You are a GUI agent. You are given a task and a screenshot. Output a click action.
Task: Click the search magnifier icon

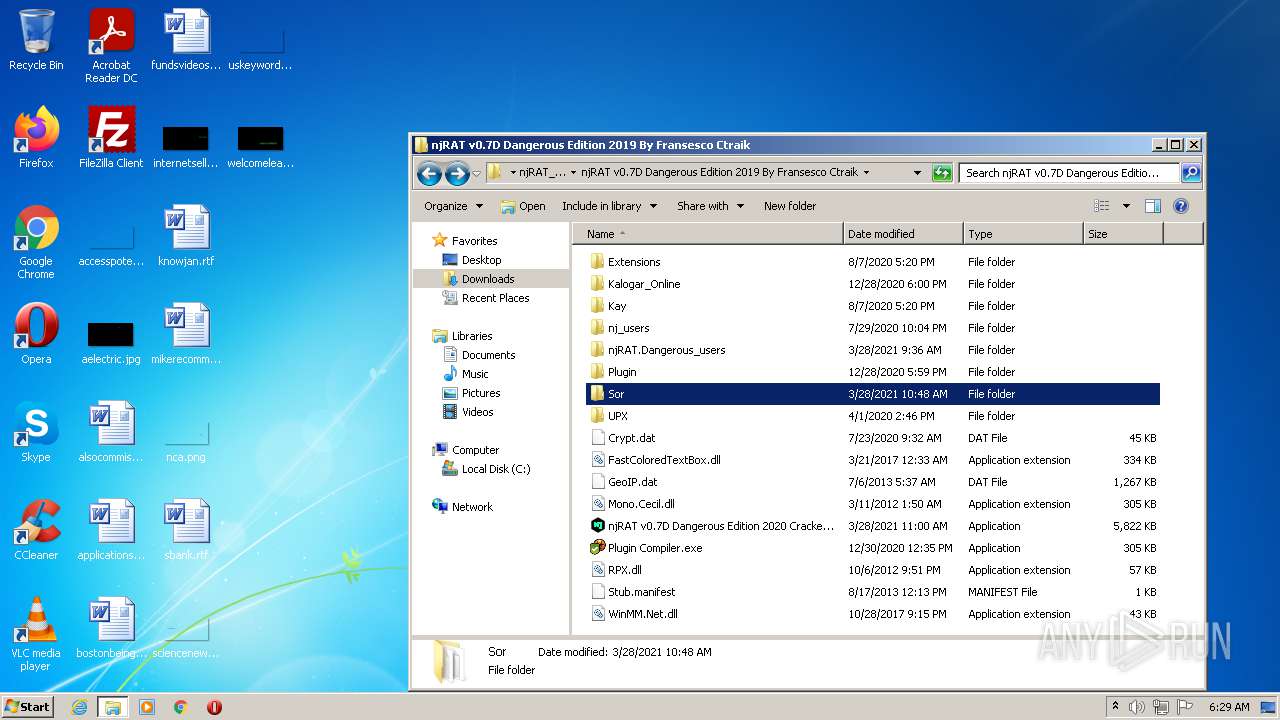tap(1190, 173)
